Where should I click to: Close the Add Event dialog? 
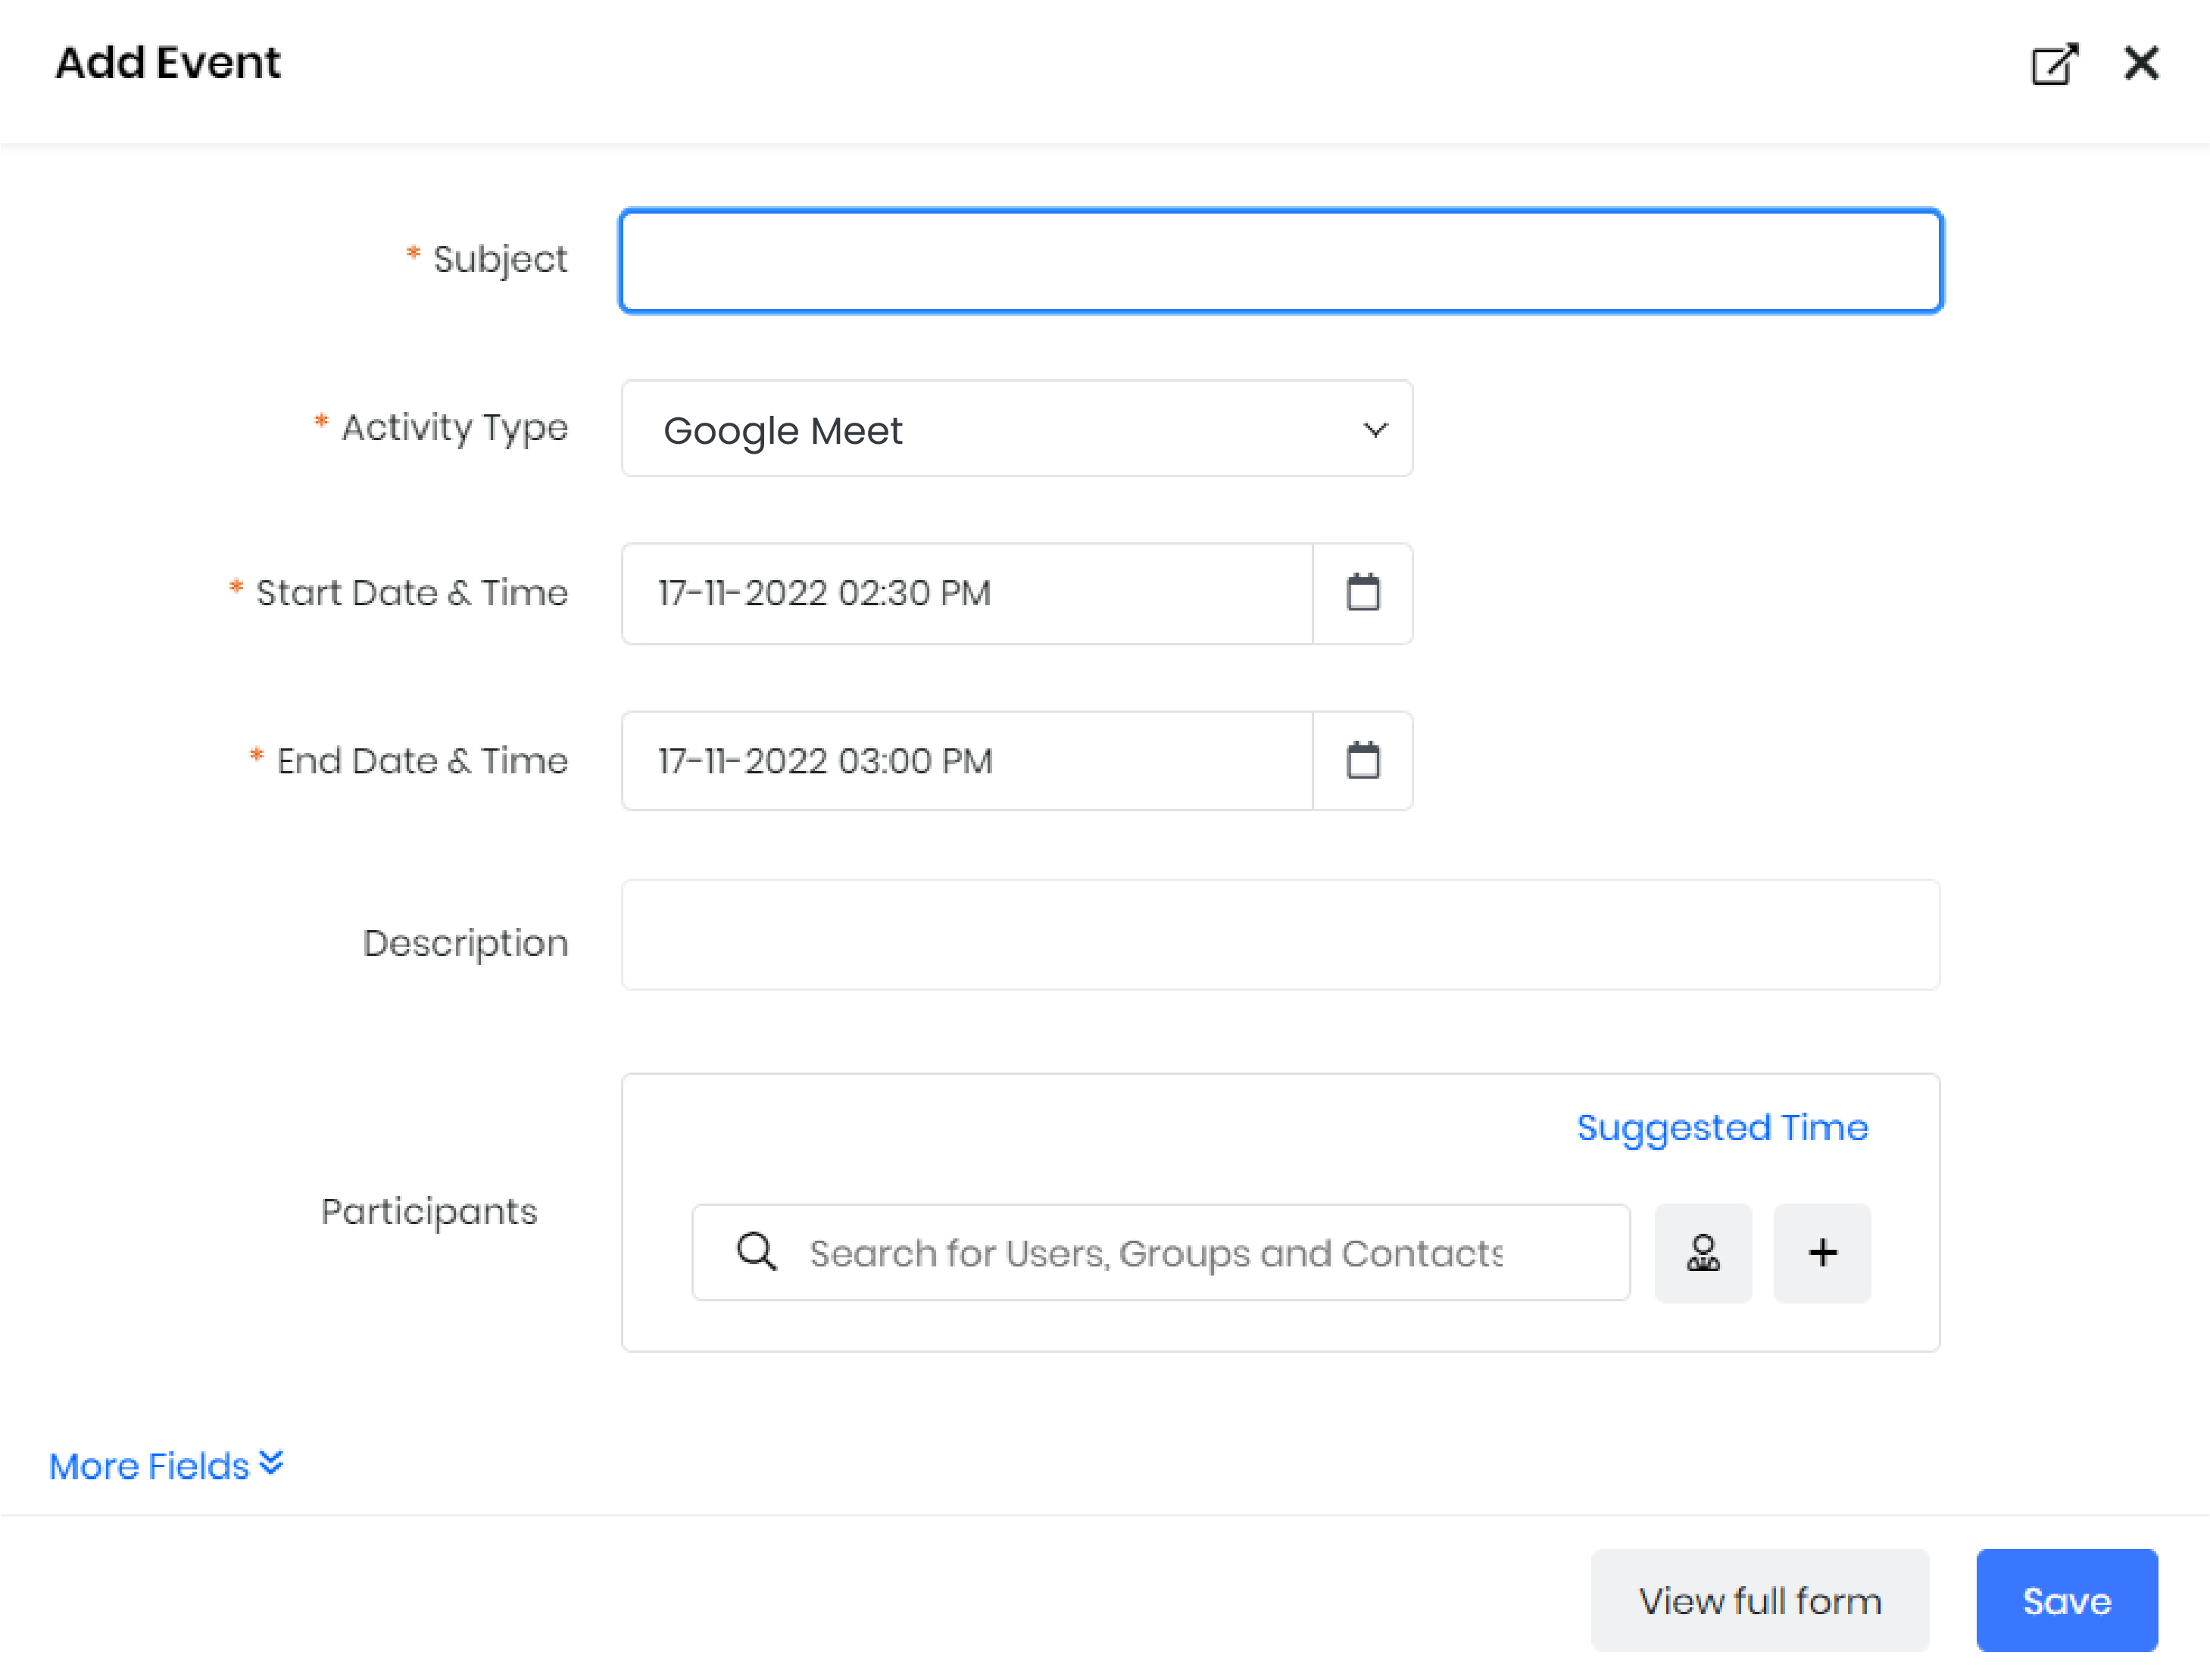coord(2141,63)
